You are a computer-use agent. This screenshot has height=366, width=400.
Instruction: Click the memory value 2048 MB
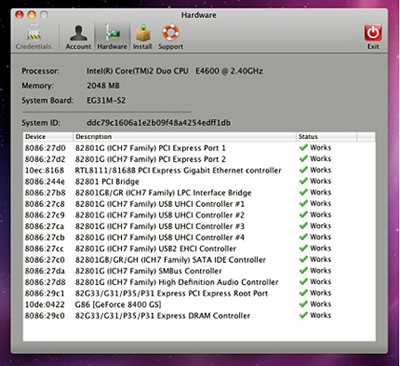[103, 86]
